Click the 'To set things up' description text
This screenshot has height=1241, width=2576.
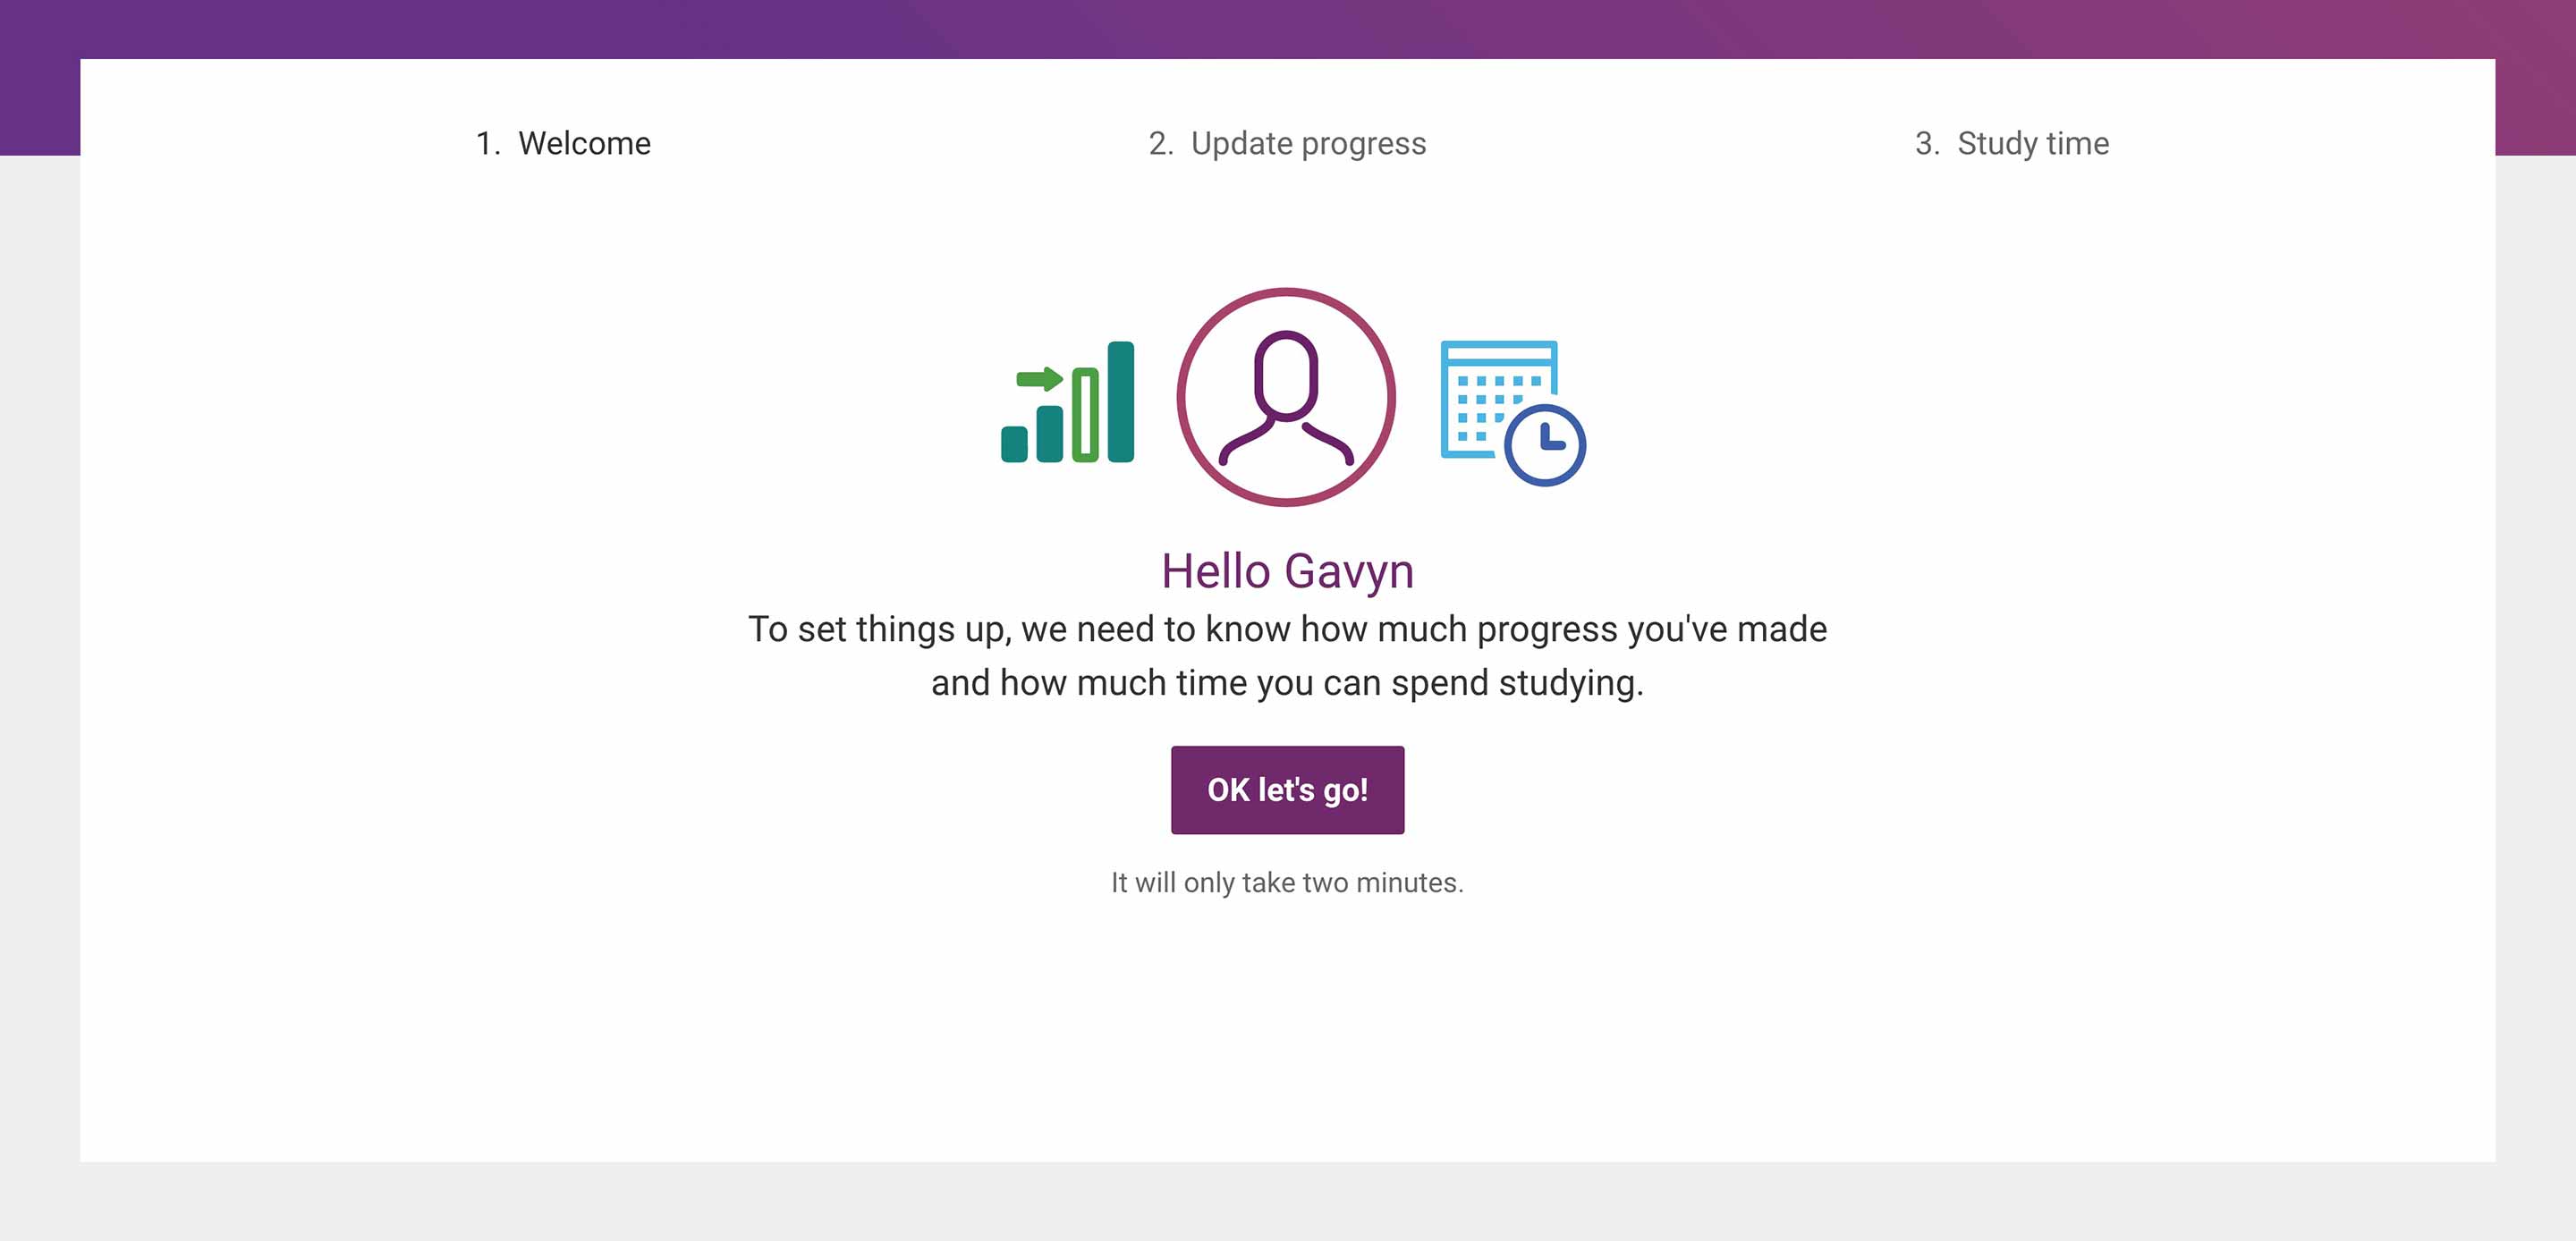1287,656
